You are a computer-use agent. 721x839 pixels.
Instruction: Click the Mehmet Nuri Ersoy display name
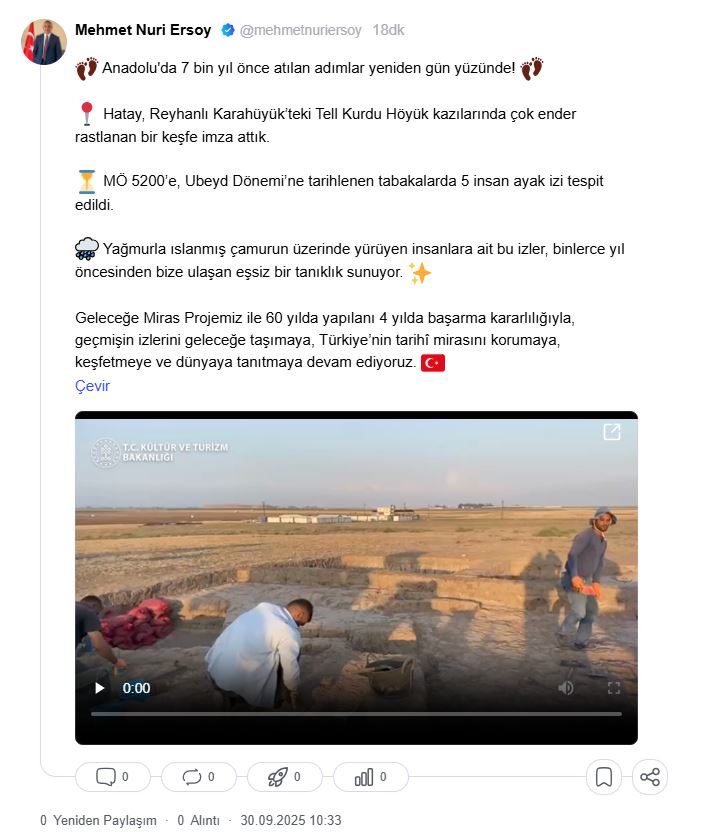(143, 30)
